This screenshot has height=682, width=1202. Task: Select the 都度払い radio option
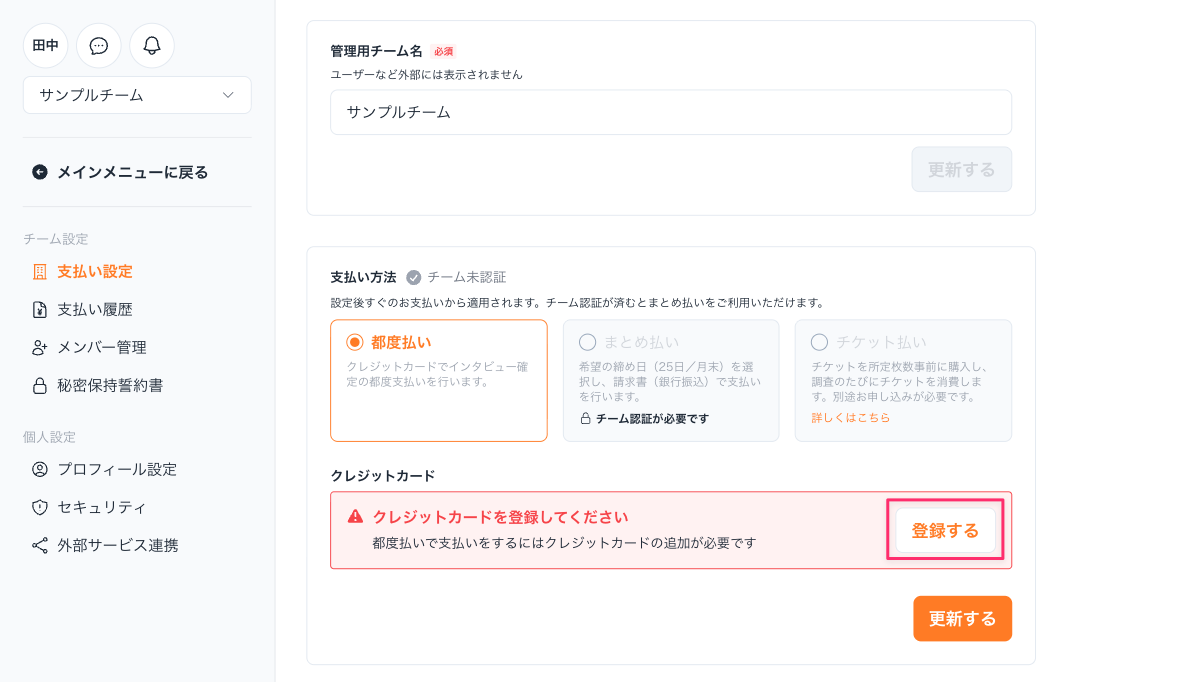355,342
